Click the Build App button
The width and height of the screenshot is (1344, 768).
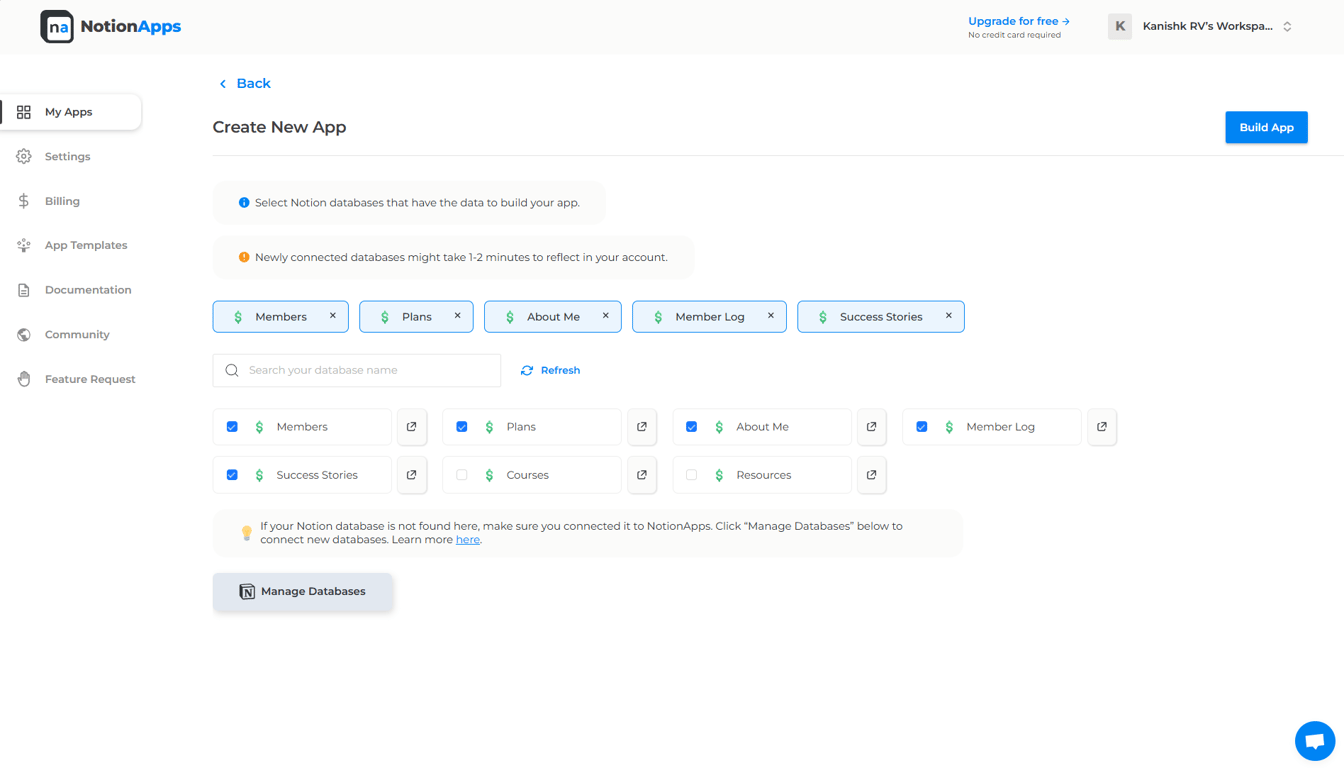tap(1266, 127)
